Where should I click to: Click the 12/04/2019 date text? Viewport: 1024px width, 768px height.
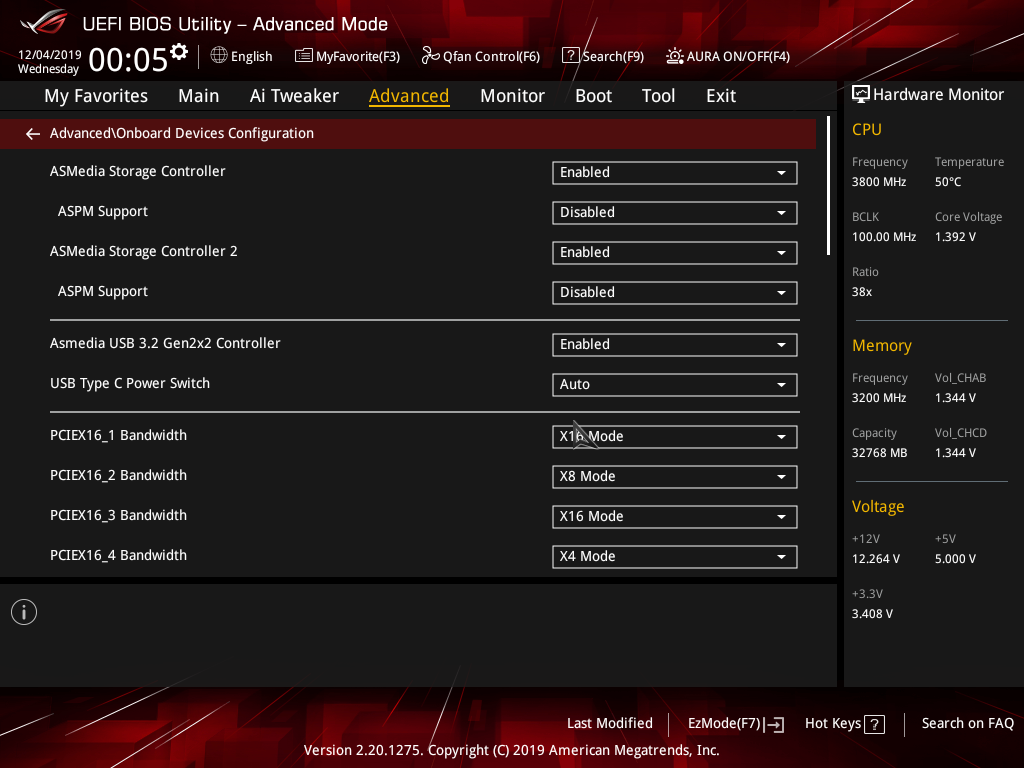(50, 54)
